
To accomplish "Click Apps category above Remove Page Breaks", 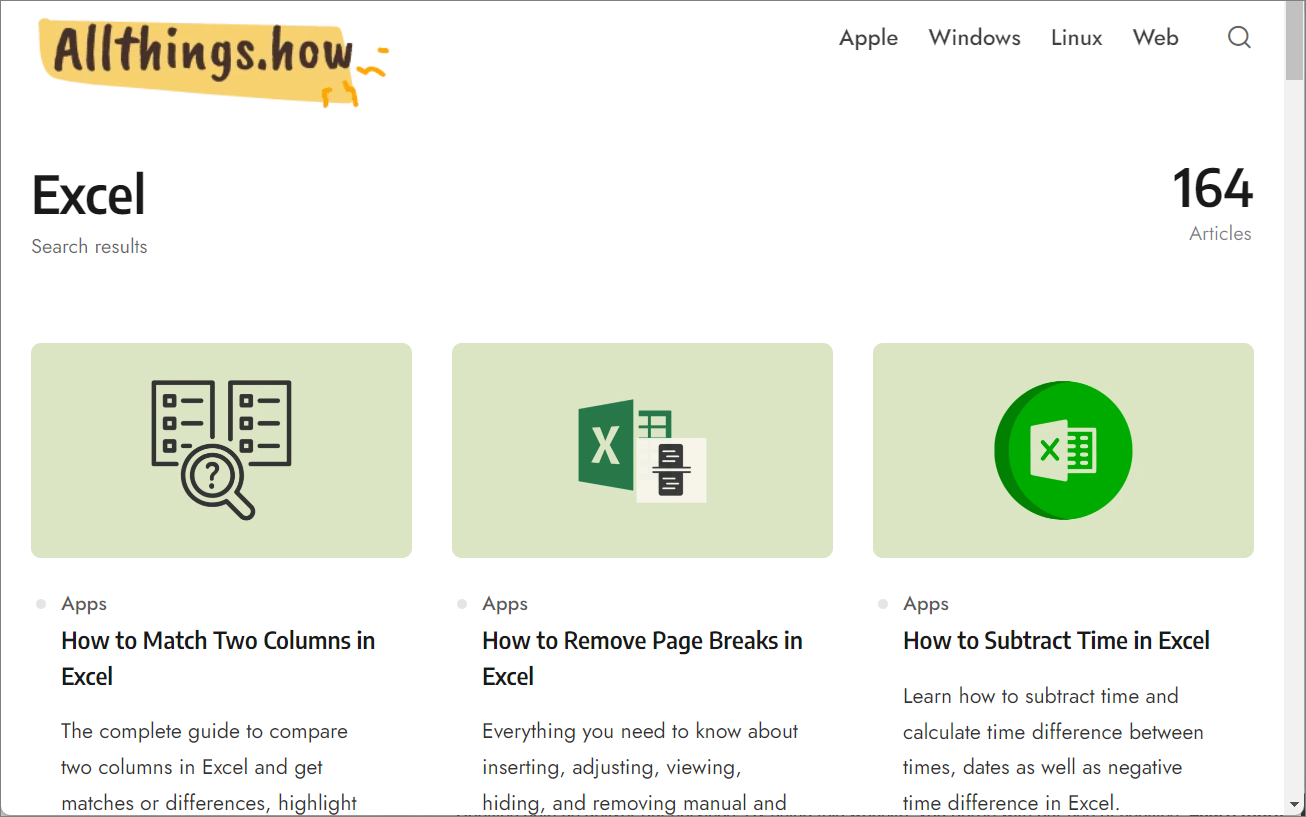I will point(505,604).
